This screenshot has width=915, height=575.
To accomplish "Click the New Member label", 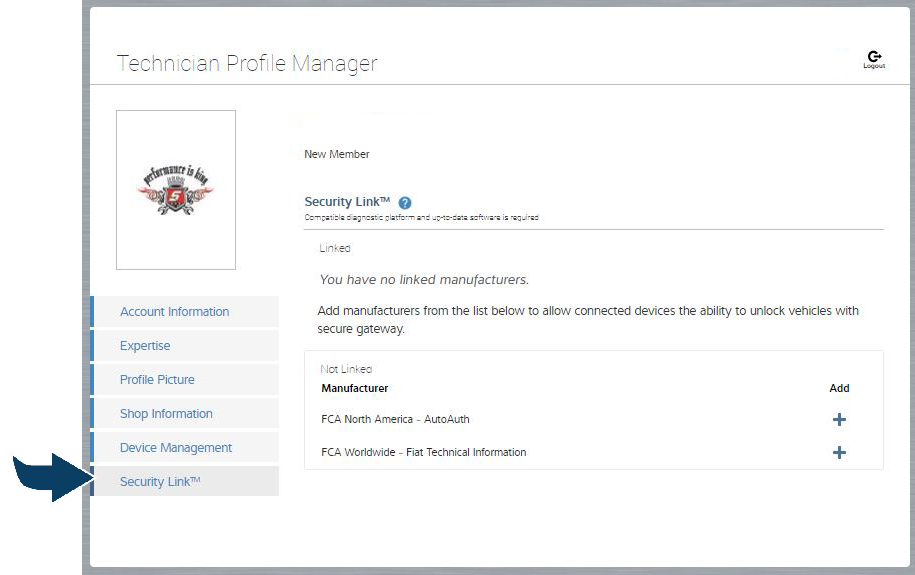I will 337,155.
